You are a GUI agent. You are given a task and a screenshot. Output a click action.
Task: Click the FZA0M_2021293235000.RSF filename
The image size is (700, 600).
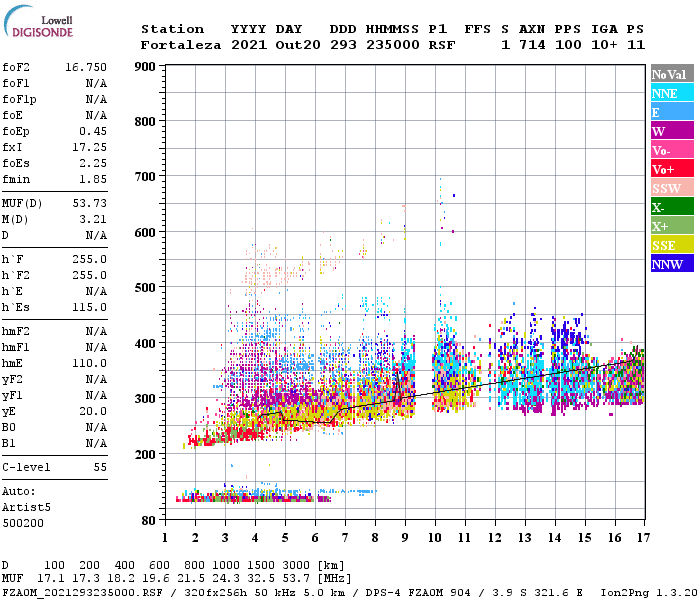(82, 593)
